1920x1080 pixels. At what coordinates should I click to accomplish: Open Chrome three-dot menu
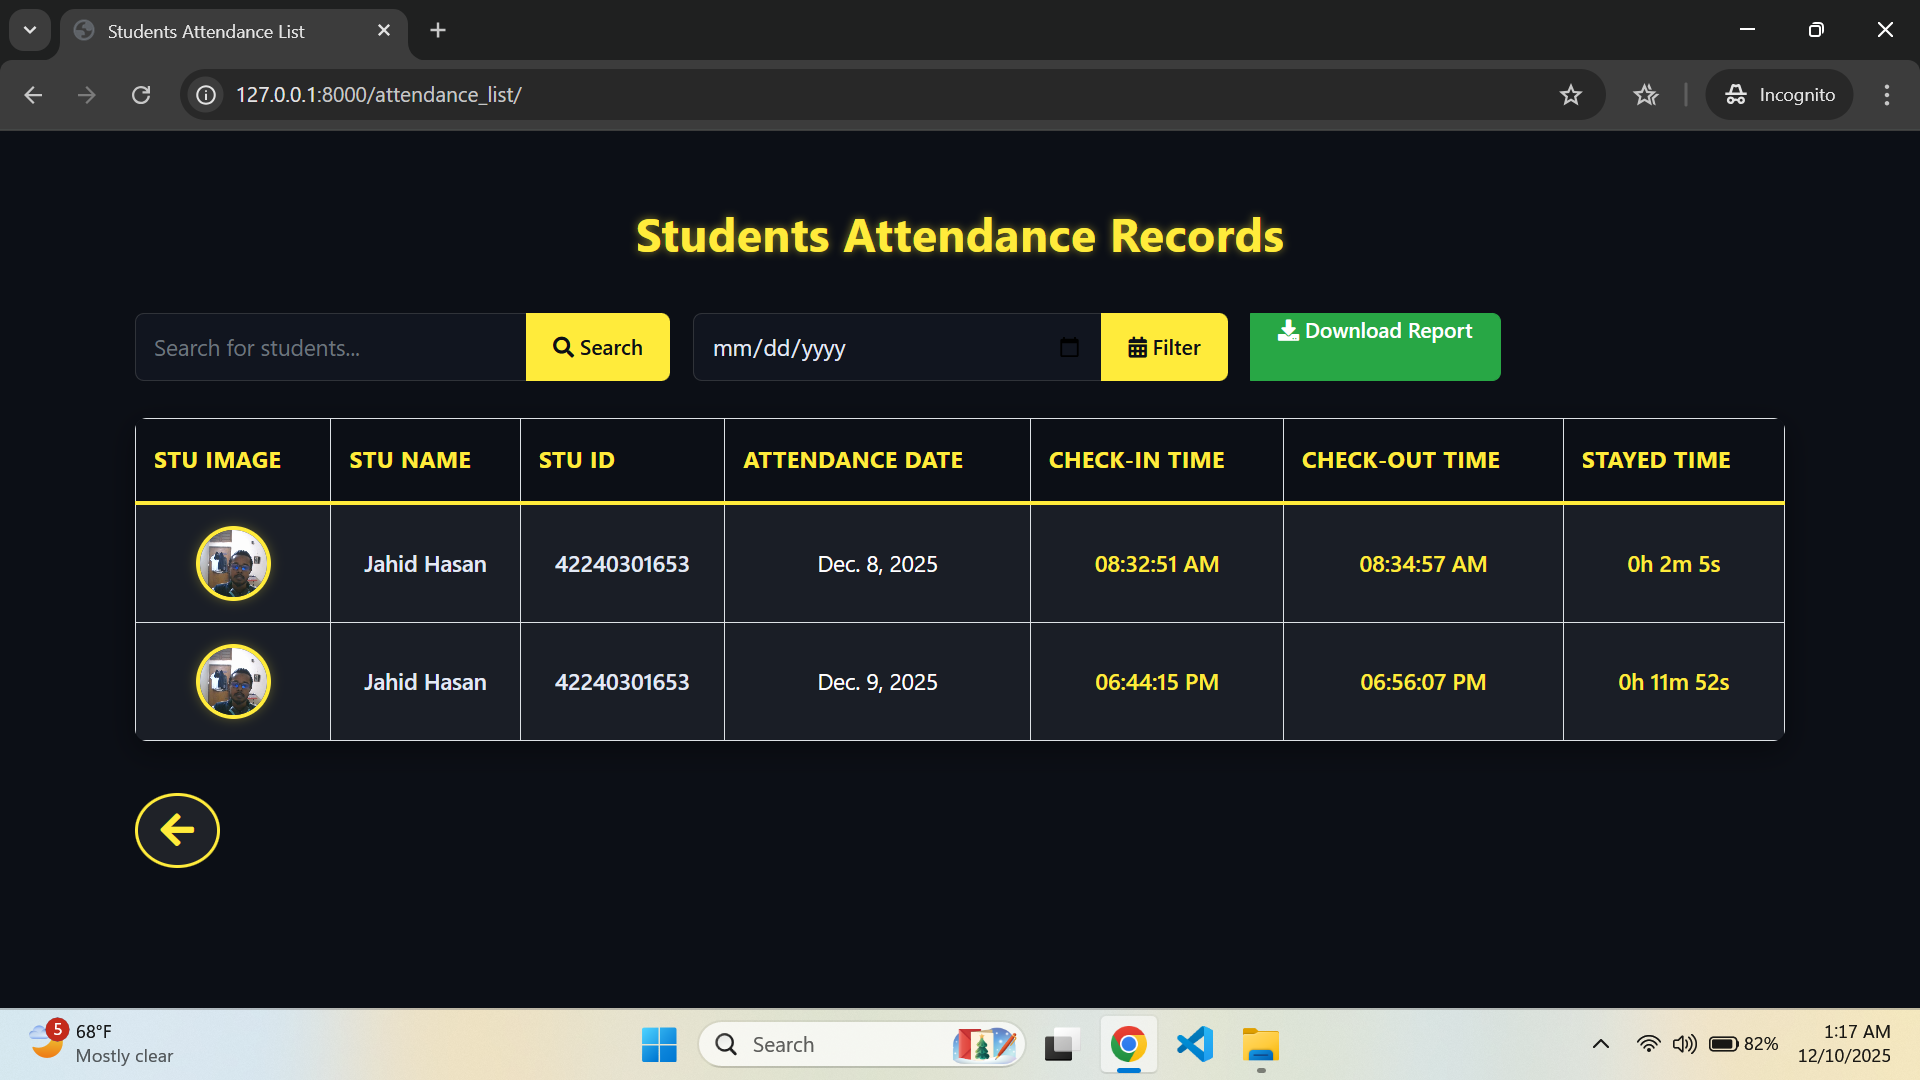tap(1886, 95)
